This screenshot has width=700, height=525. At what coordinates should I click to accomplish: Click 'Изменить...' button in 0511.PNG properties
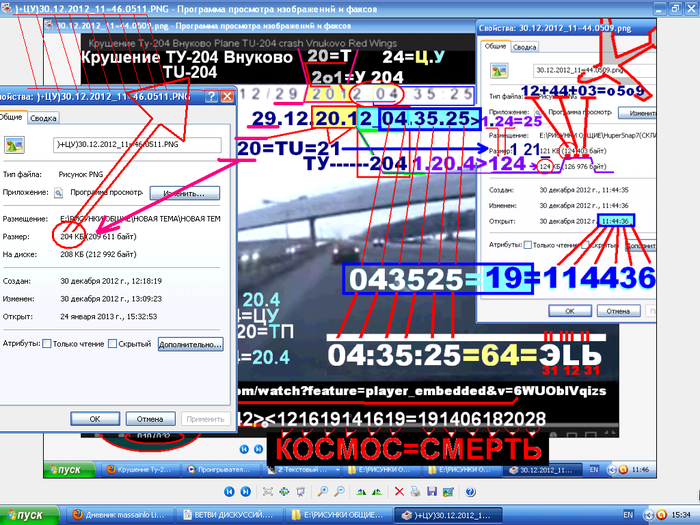click(x=185, y=193)
